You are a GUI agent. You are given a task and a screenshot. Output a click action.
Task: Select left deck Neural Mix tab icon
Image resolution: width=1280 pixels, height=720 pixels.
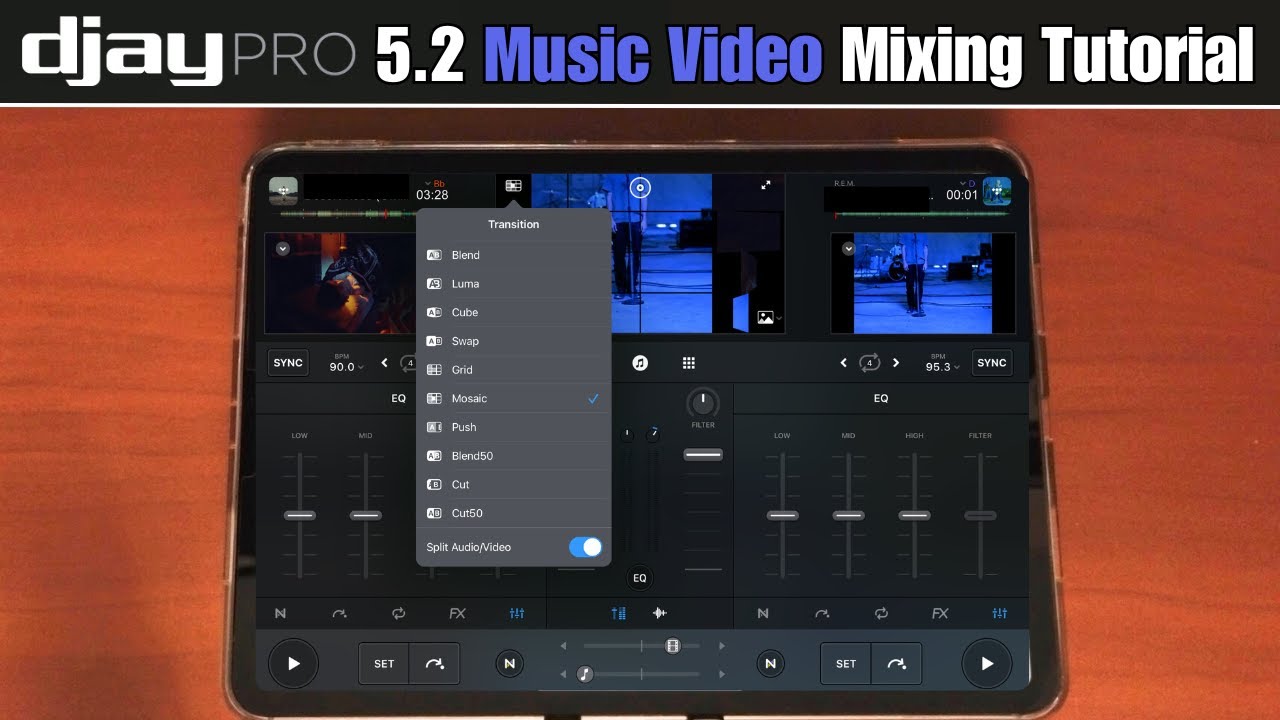coord(281,613)
